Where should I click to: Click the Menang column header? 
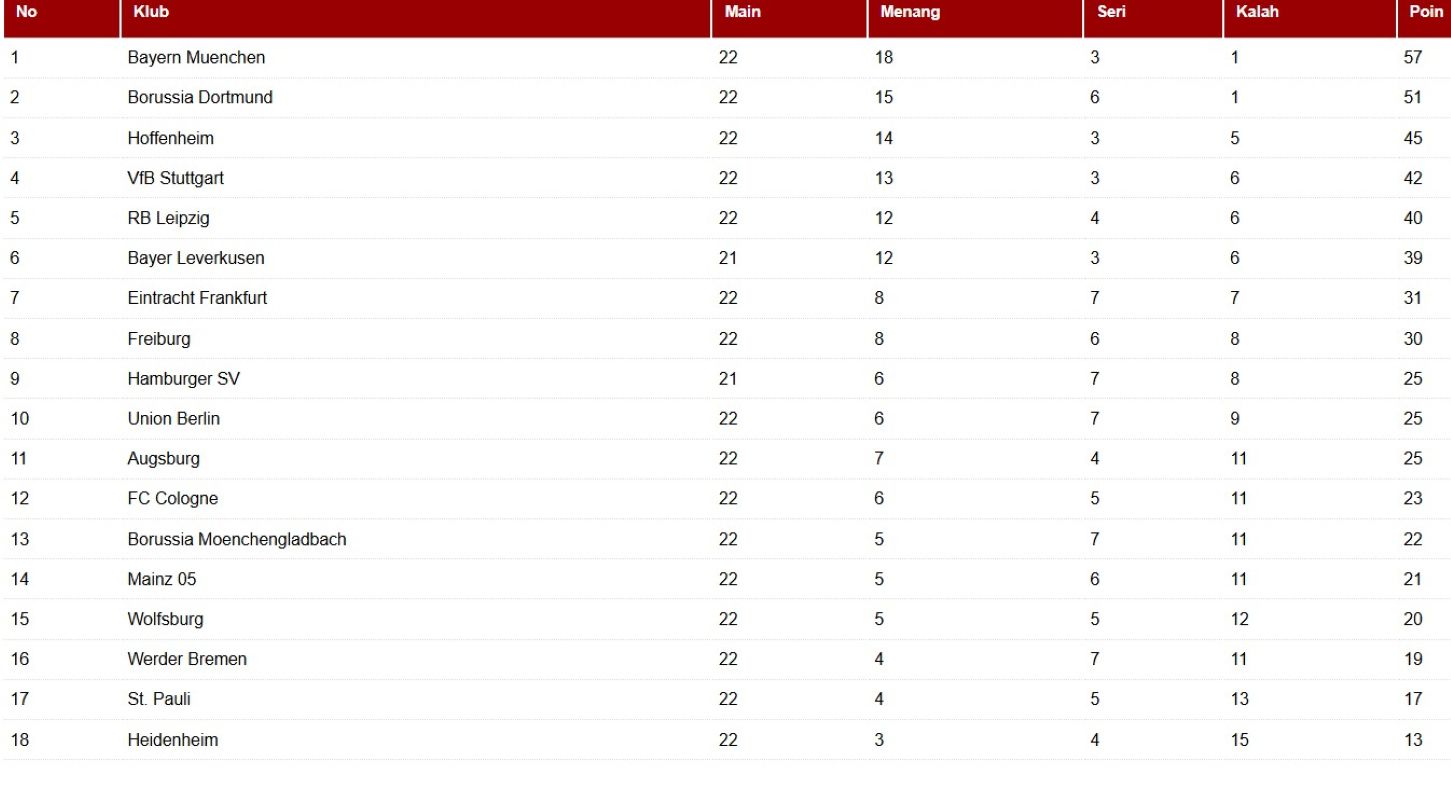(x=910, y=12)
